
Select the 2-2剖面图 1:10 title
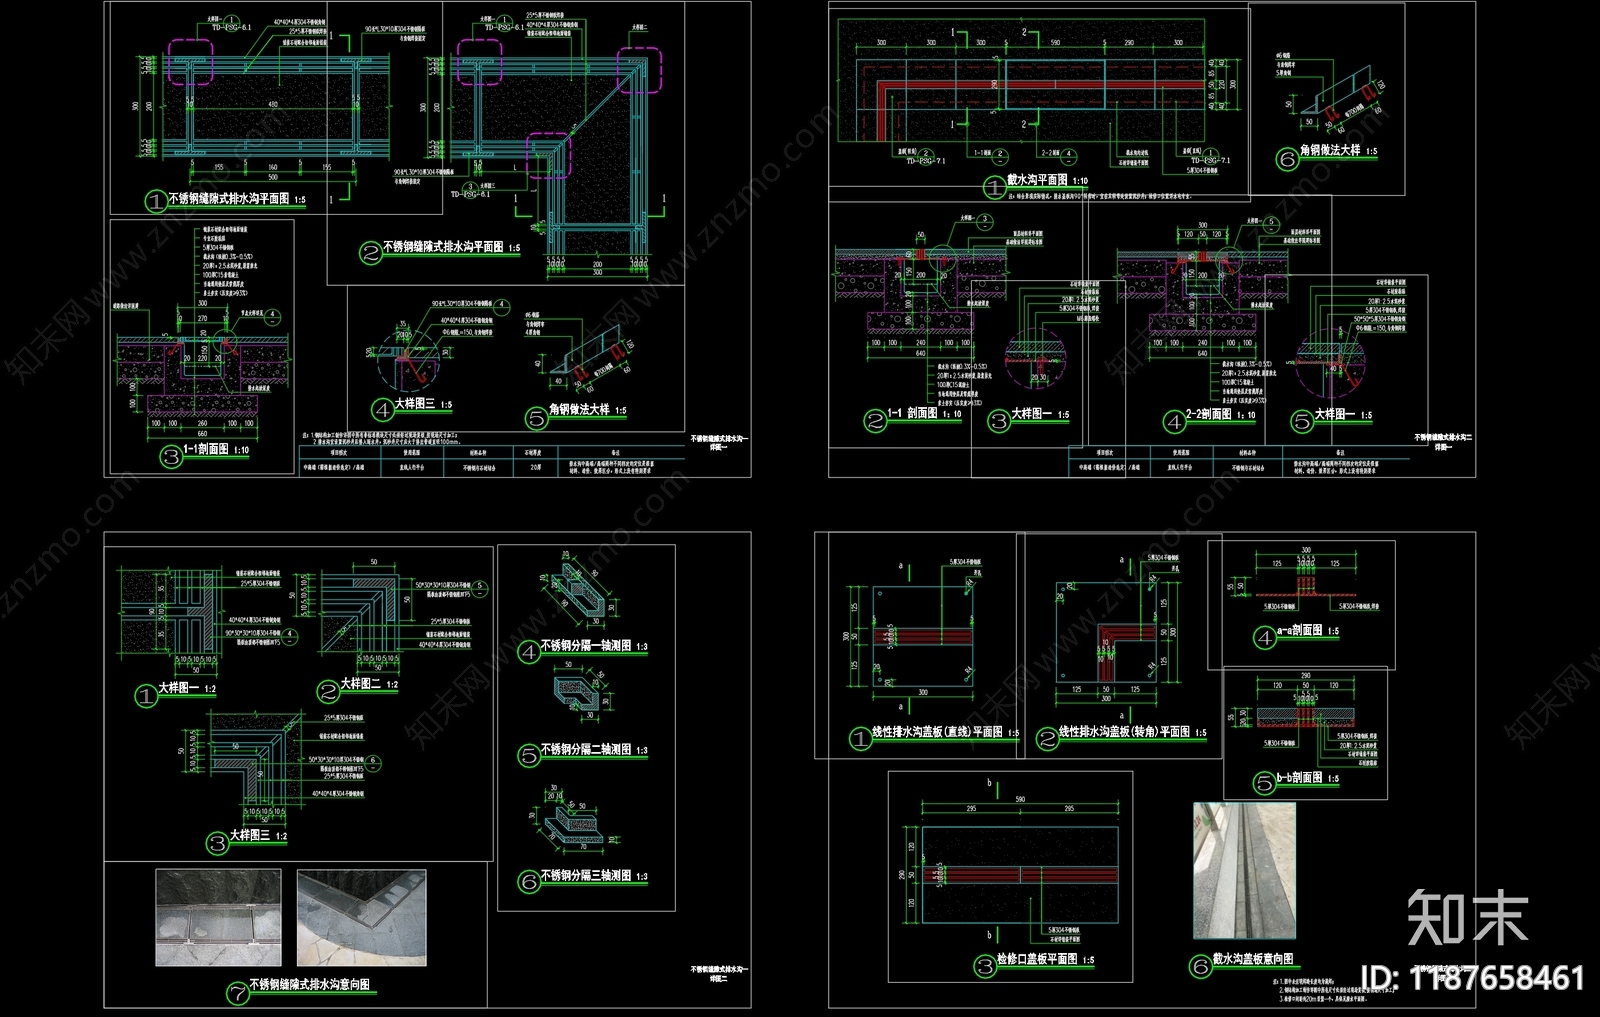1211,416
